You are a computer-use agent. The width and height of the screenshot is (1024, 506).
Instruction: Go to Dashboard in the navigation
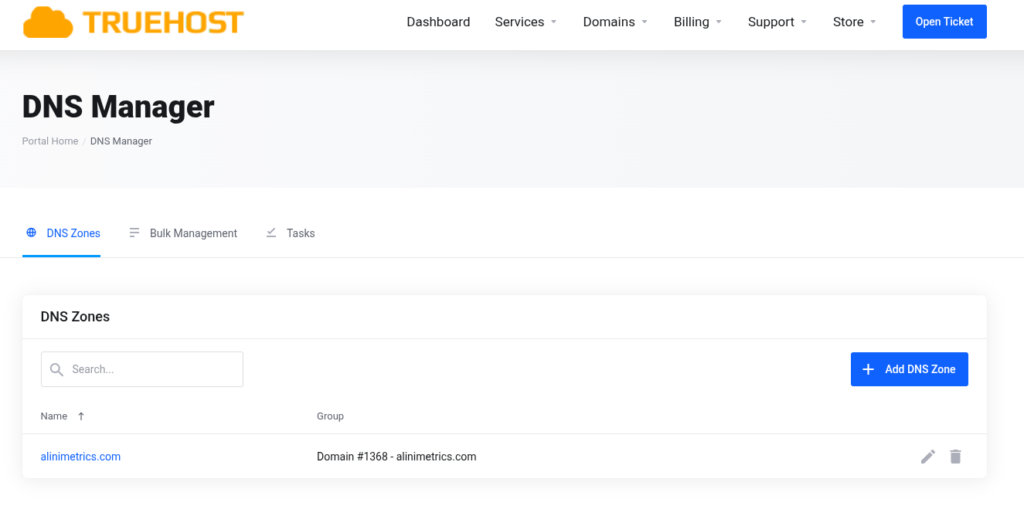[438, 22]
